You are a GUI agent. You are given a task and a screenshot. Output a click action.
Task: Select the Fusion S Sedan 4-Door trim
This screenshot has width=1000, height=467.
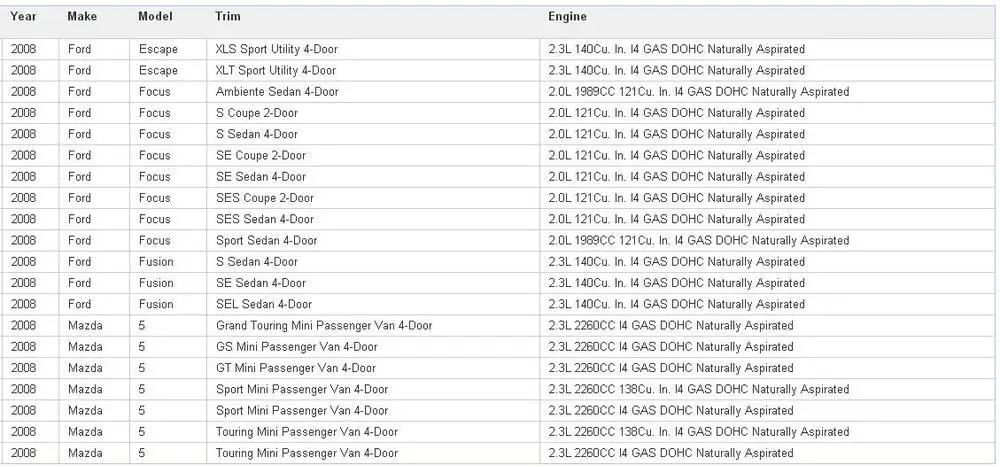click(256, 262)
